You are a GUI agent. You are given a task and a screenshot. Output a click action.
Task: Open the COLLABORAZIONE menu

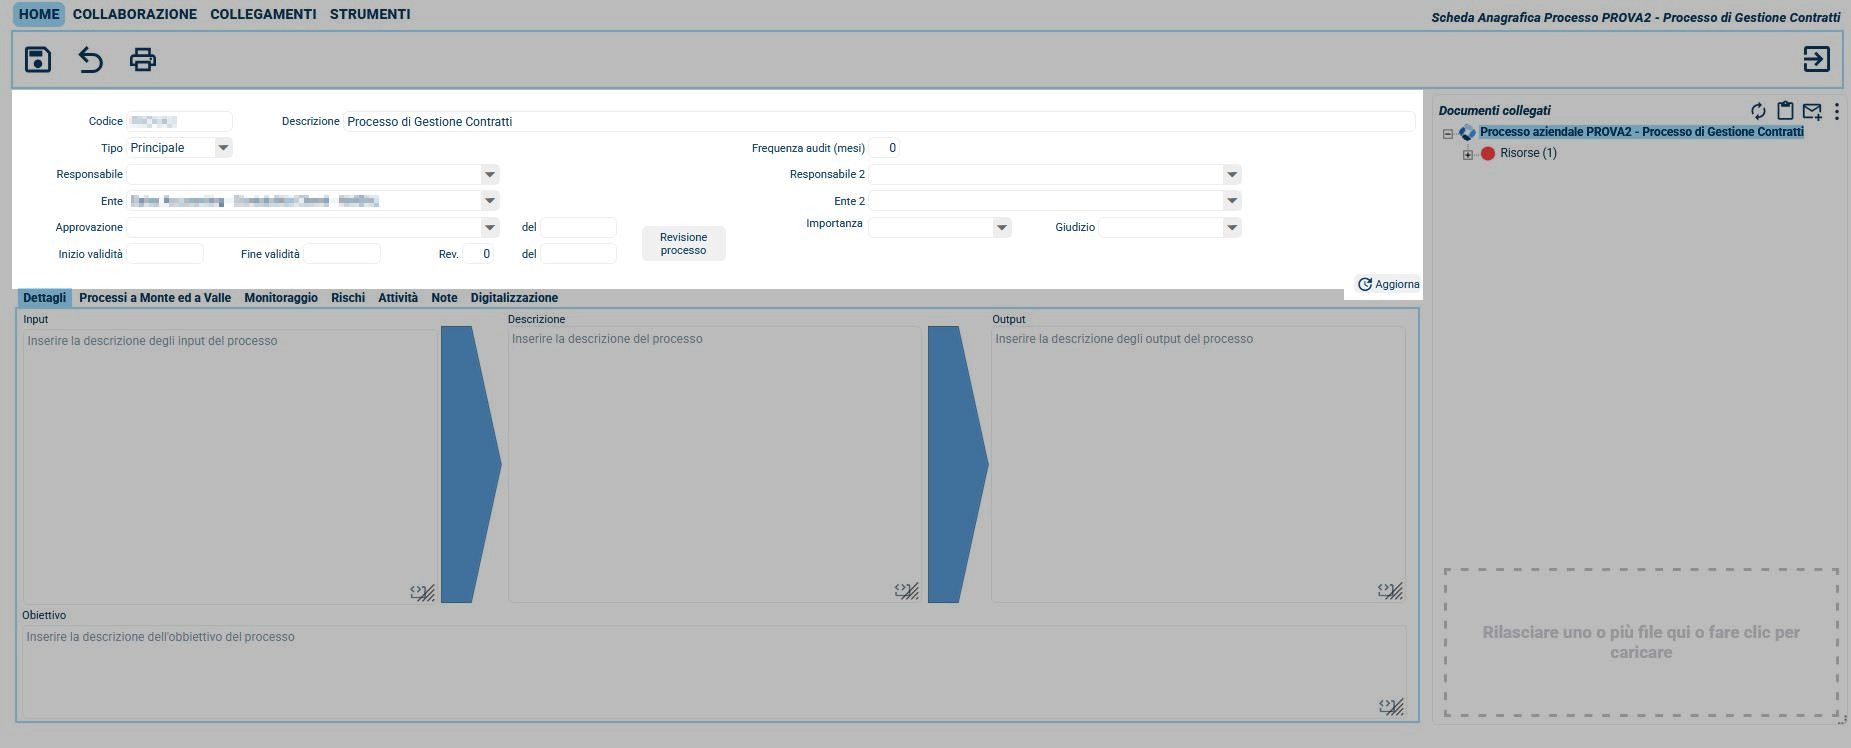click(x=134, y=15)
